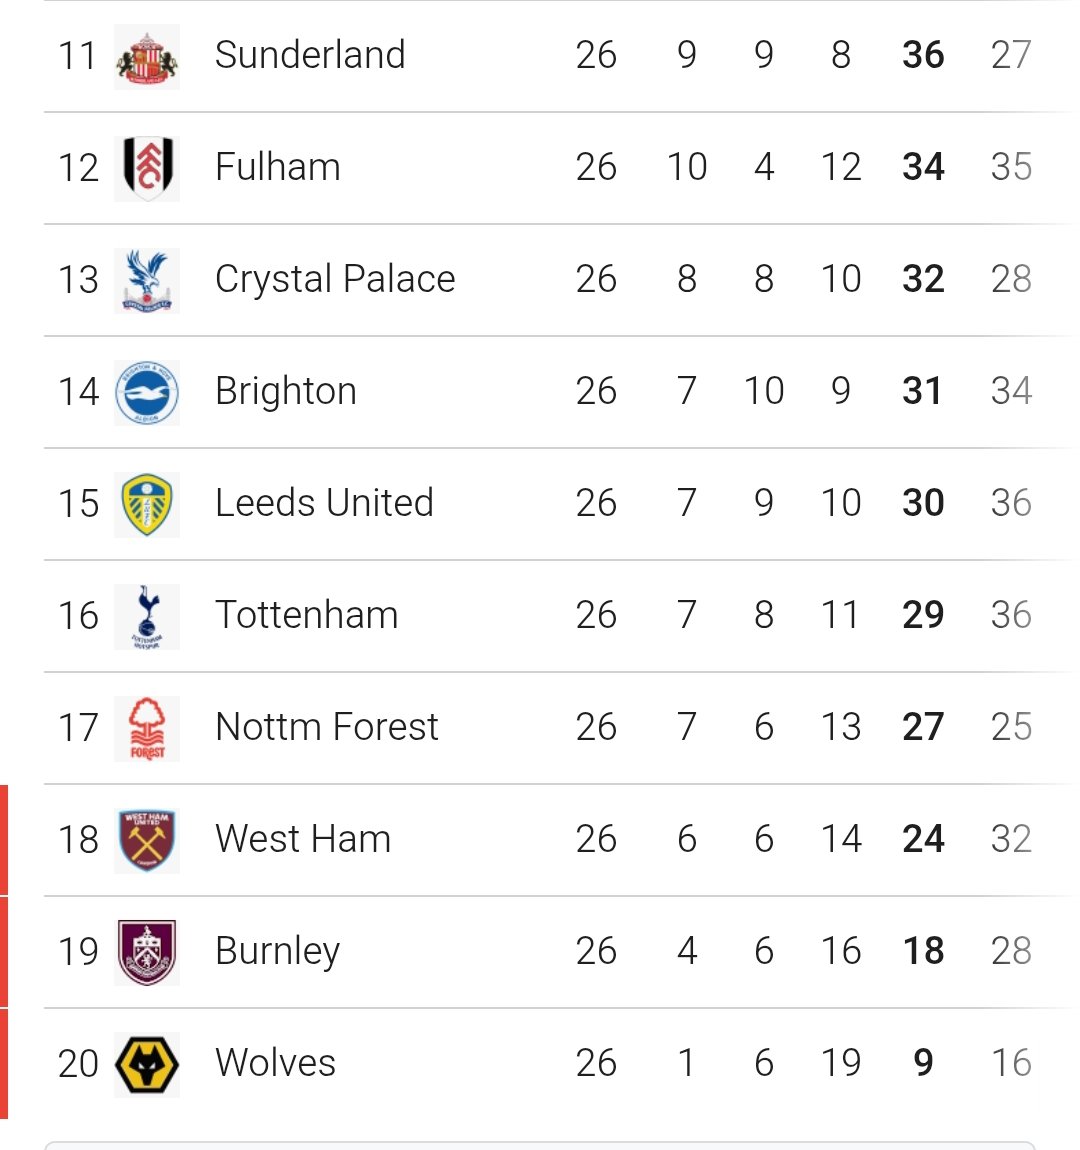Viewport: 1080px width, 1150px height.
Task: Tap the Leeds United crest
Action: (147, 504)
